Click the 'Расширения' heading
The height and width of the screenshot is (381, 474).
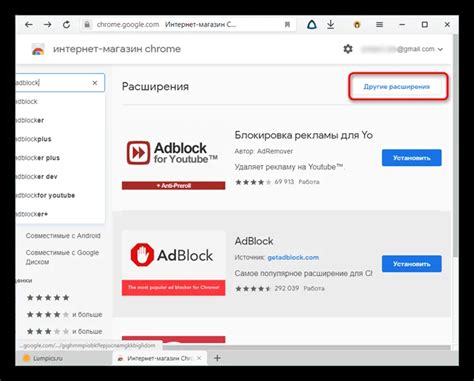click(155, 86)
